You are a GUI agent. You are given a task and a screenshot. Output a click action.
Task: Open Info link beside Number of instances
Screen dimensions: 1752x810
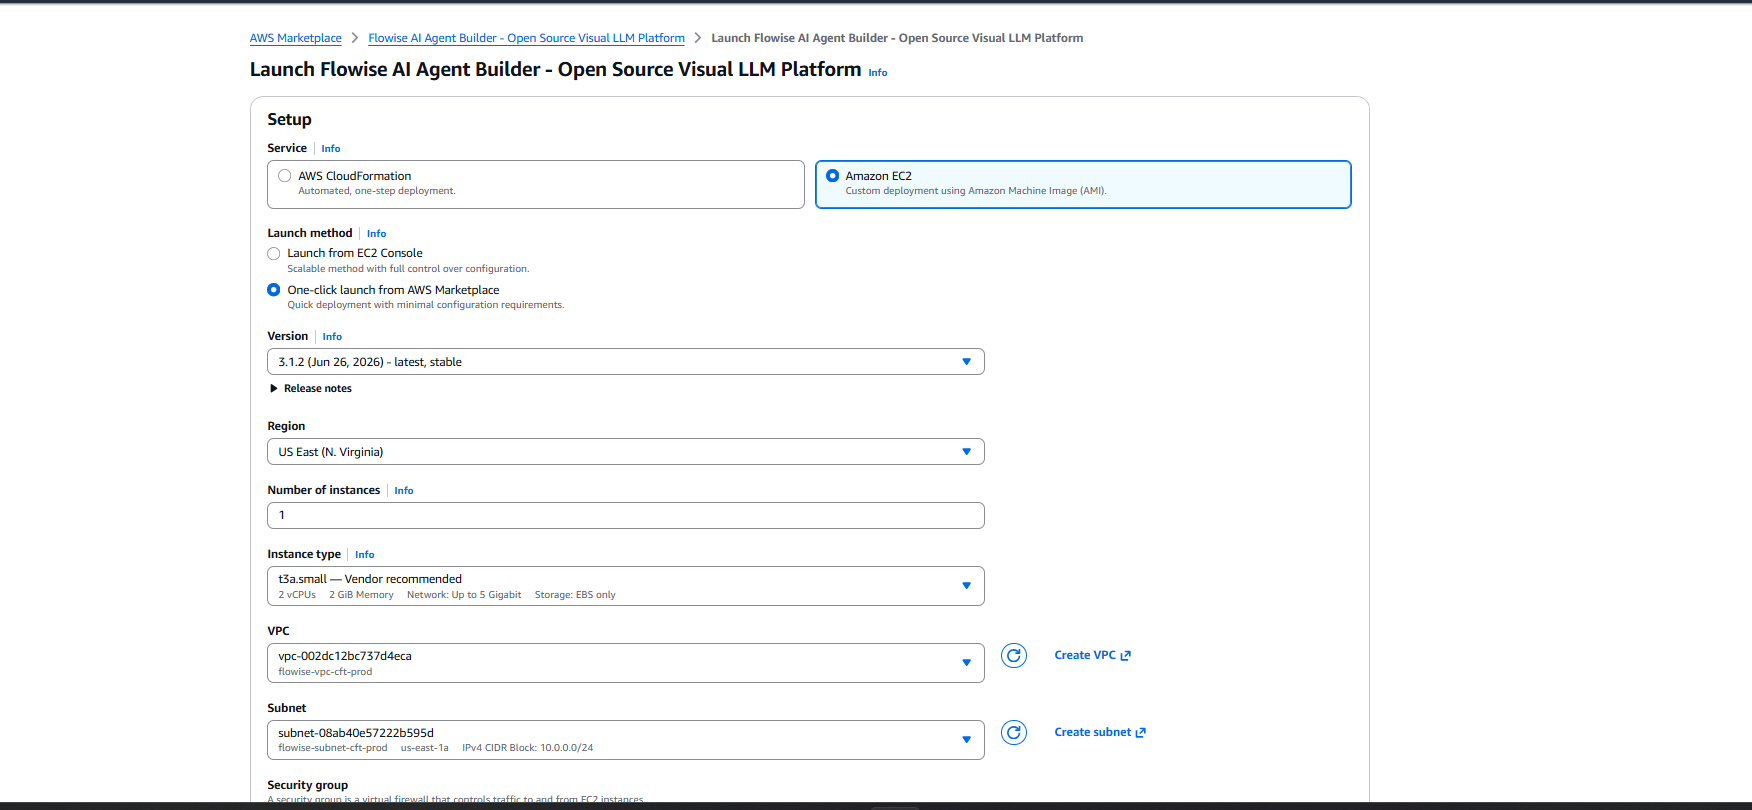tap(404, 491)
